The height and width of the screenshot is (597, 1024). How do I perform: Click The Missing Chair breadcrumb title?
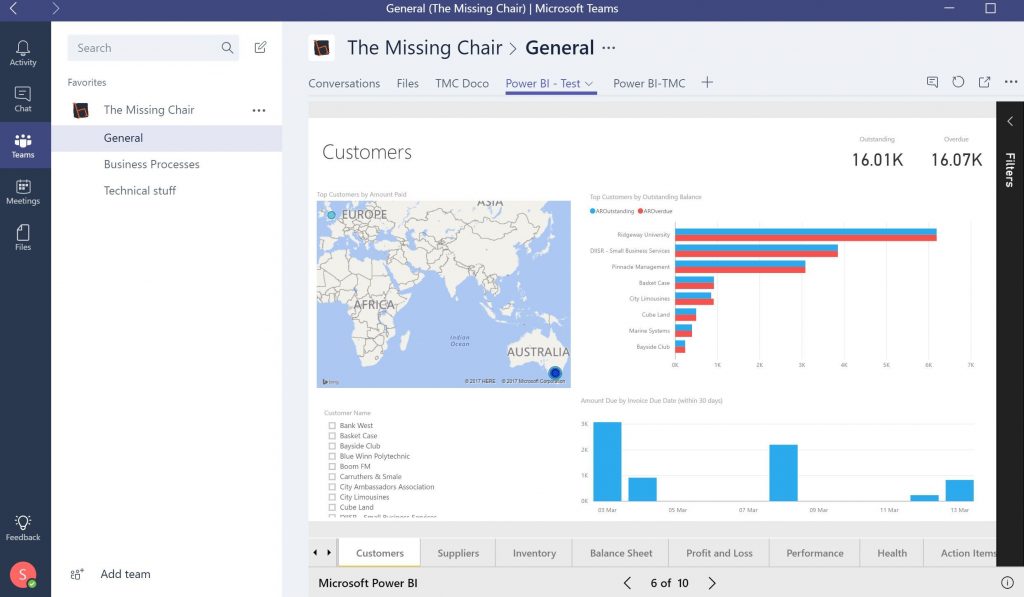[x=424, y=48]
